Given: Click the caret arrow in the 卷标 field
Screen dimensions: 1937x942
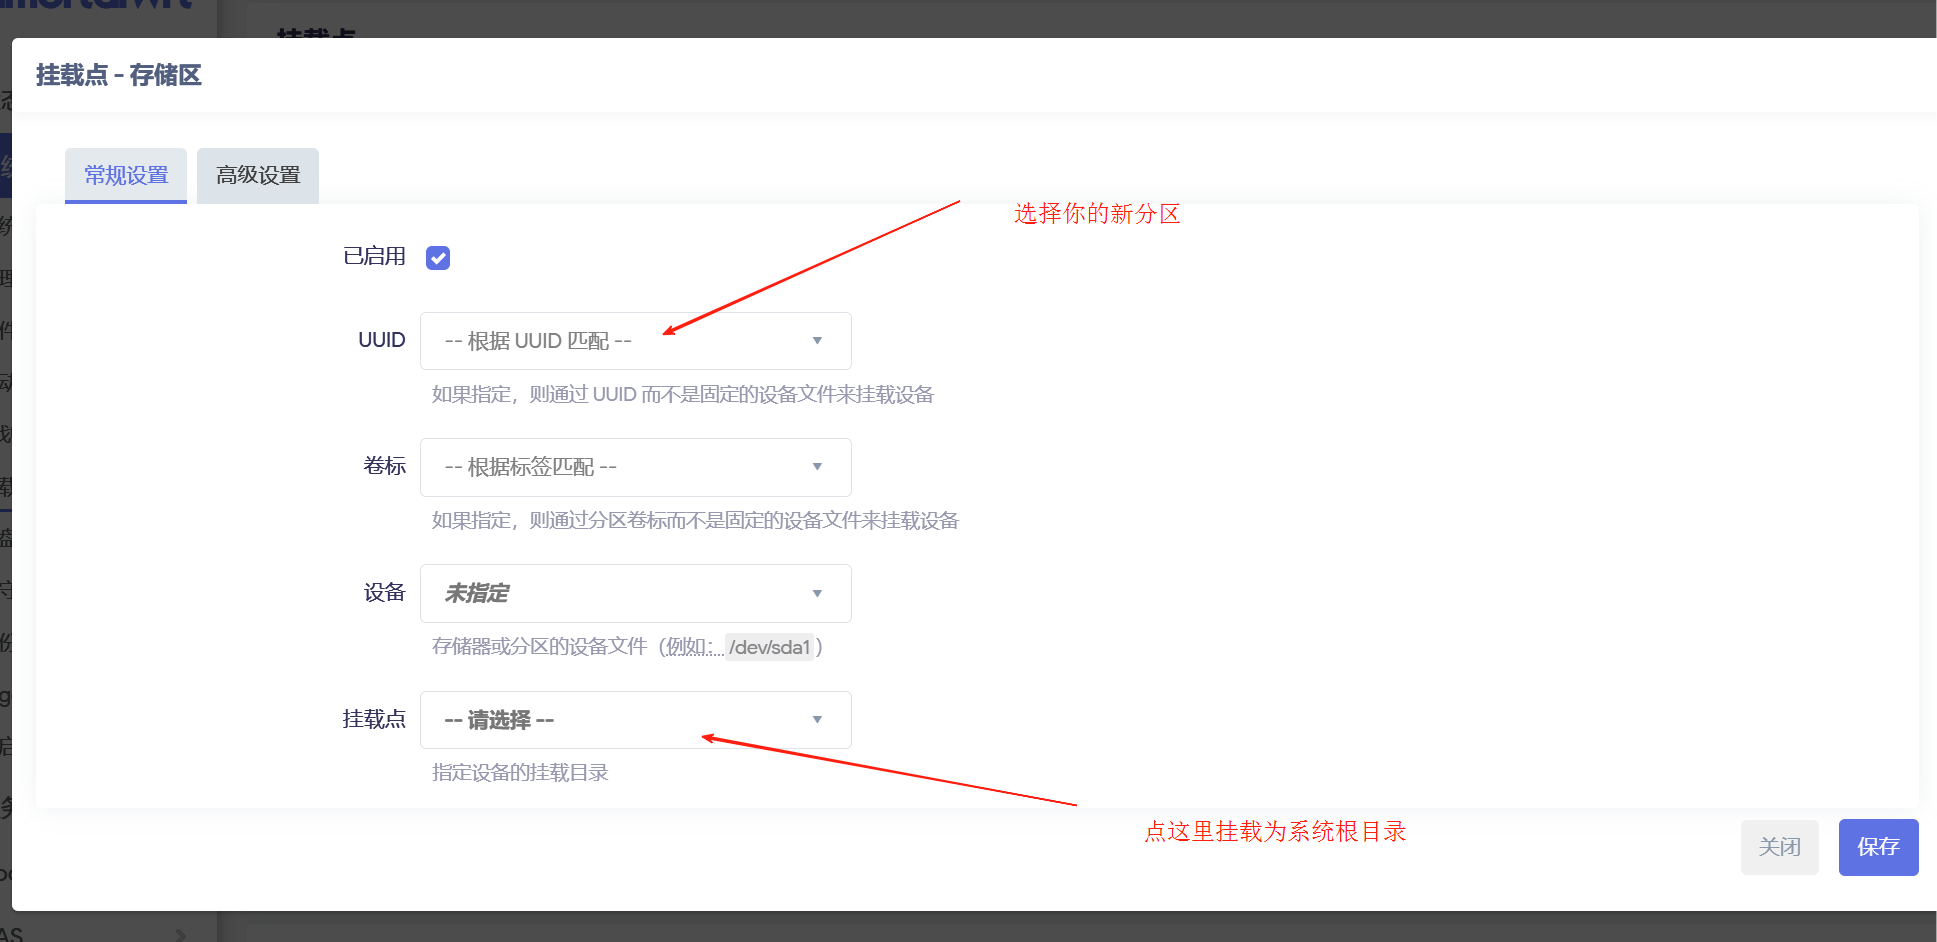Looking at the screenshot, I should point(817,467).
